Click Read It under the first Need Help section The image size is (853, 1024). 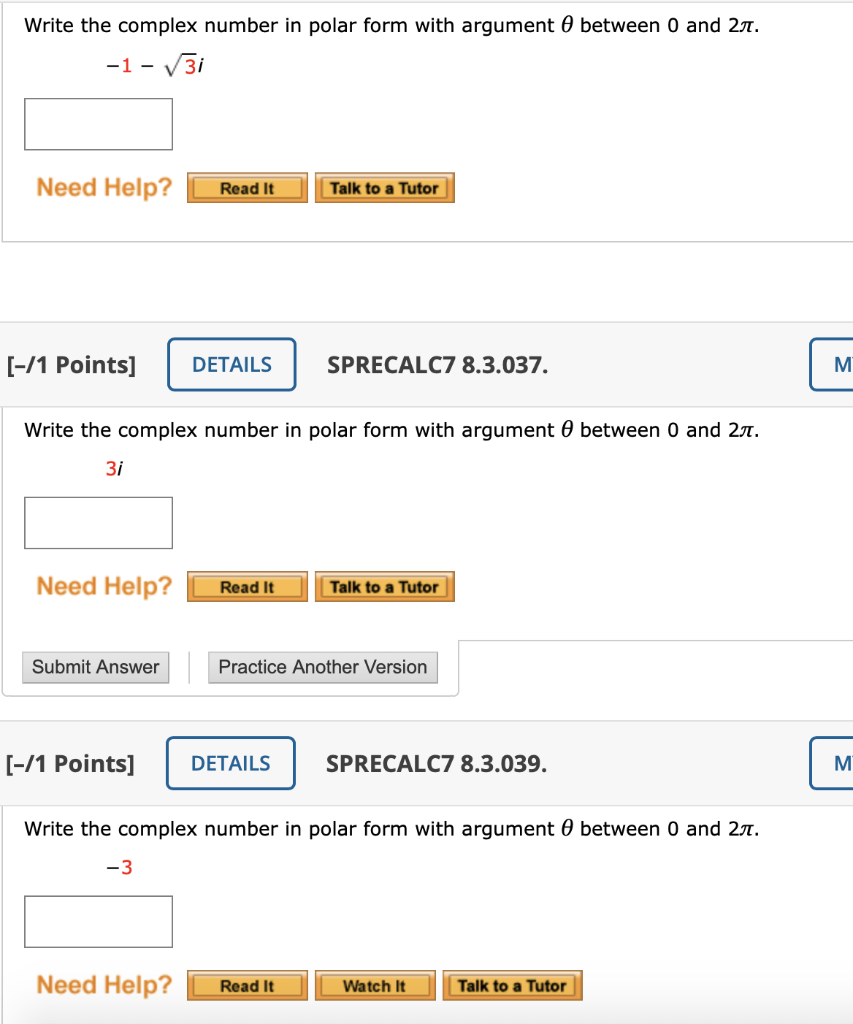click(x=246, y=187)
